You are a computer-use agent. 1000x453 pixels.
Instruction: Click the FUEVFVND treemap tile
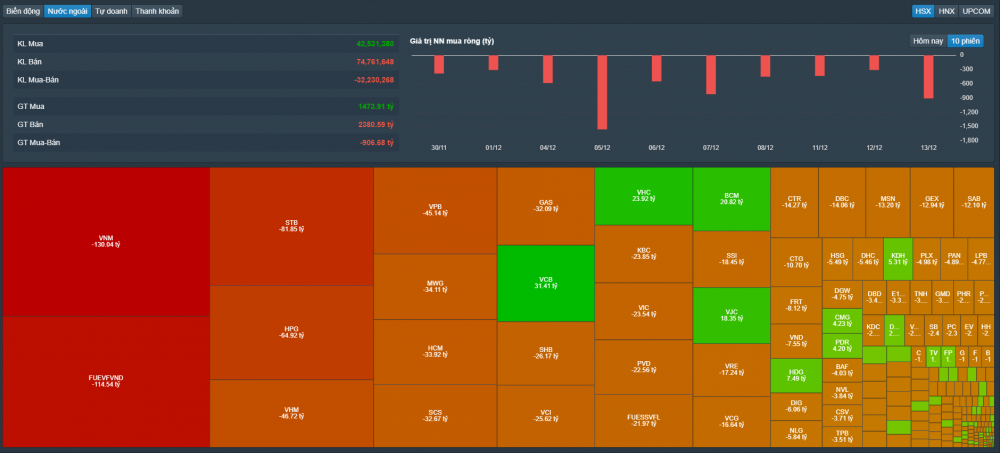[x=106, y=382]
